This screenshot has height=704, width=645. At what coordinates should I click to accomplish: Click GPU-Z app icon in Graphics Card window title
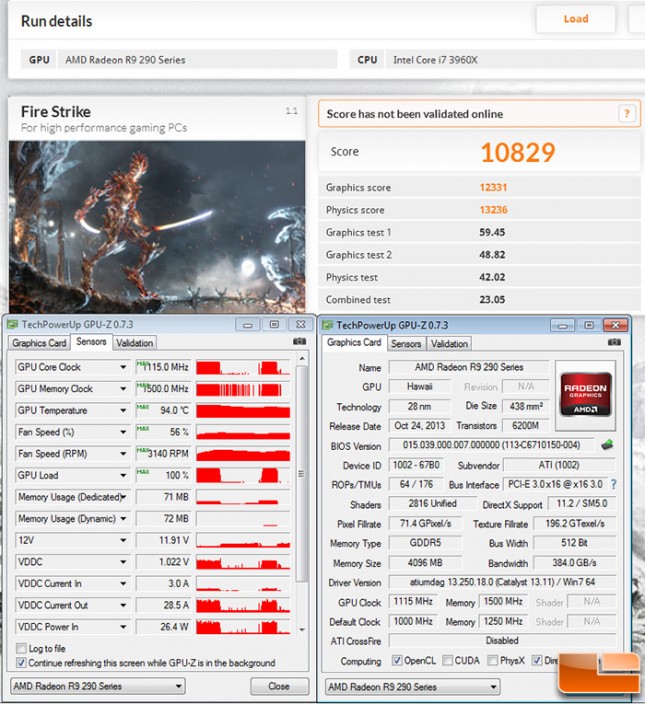pyautogui.click(x=328, y=325)
